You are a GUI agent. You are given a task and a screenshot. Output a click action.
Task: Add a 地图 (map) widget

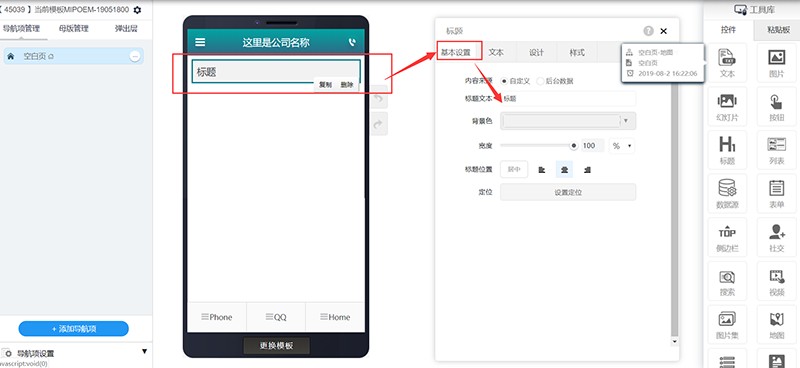click(777, 325)
